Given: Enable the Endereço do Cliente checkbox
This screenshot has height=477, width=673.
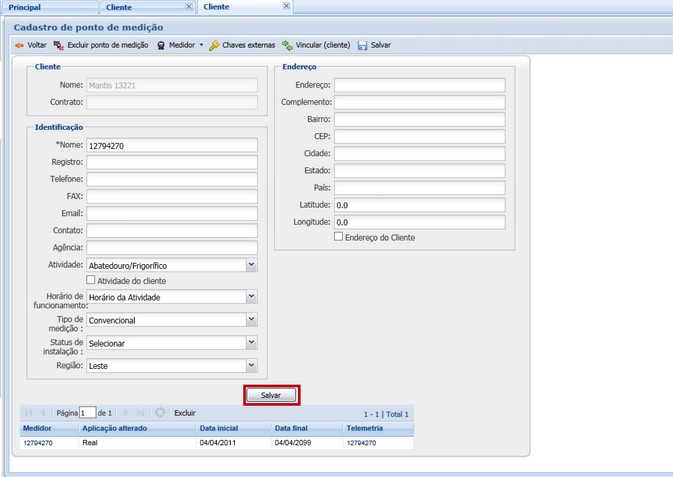Looking at the screenshot, I should tap(339, 237).
